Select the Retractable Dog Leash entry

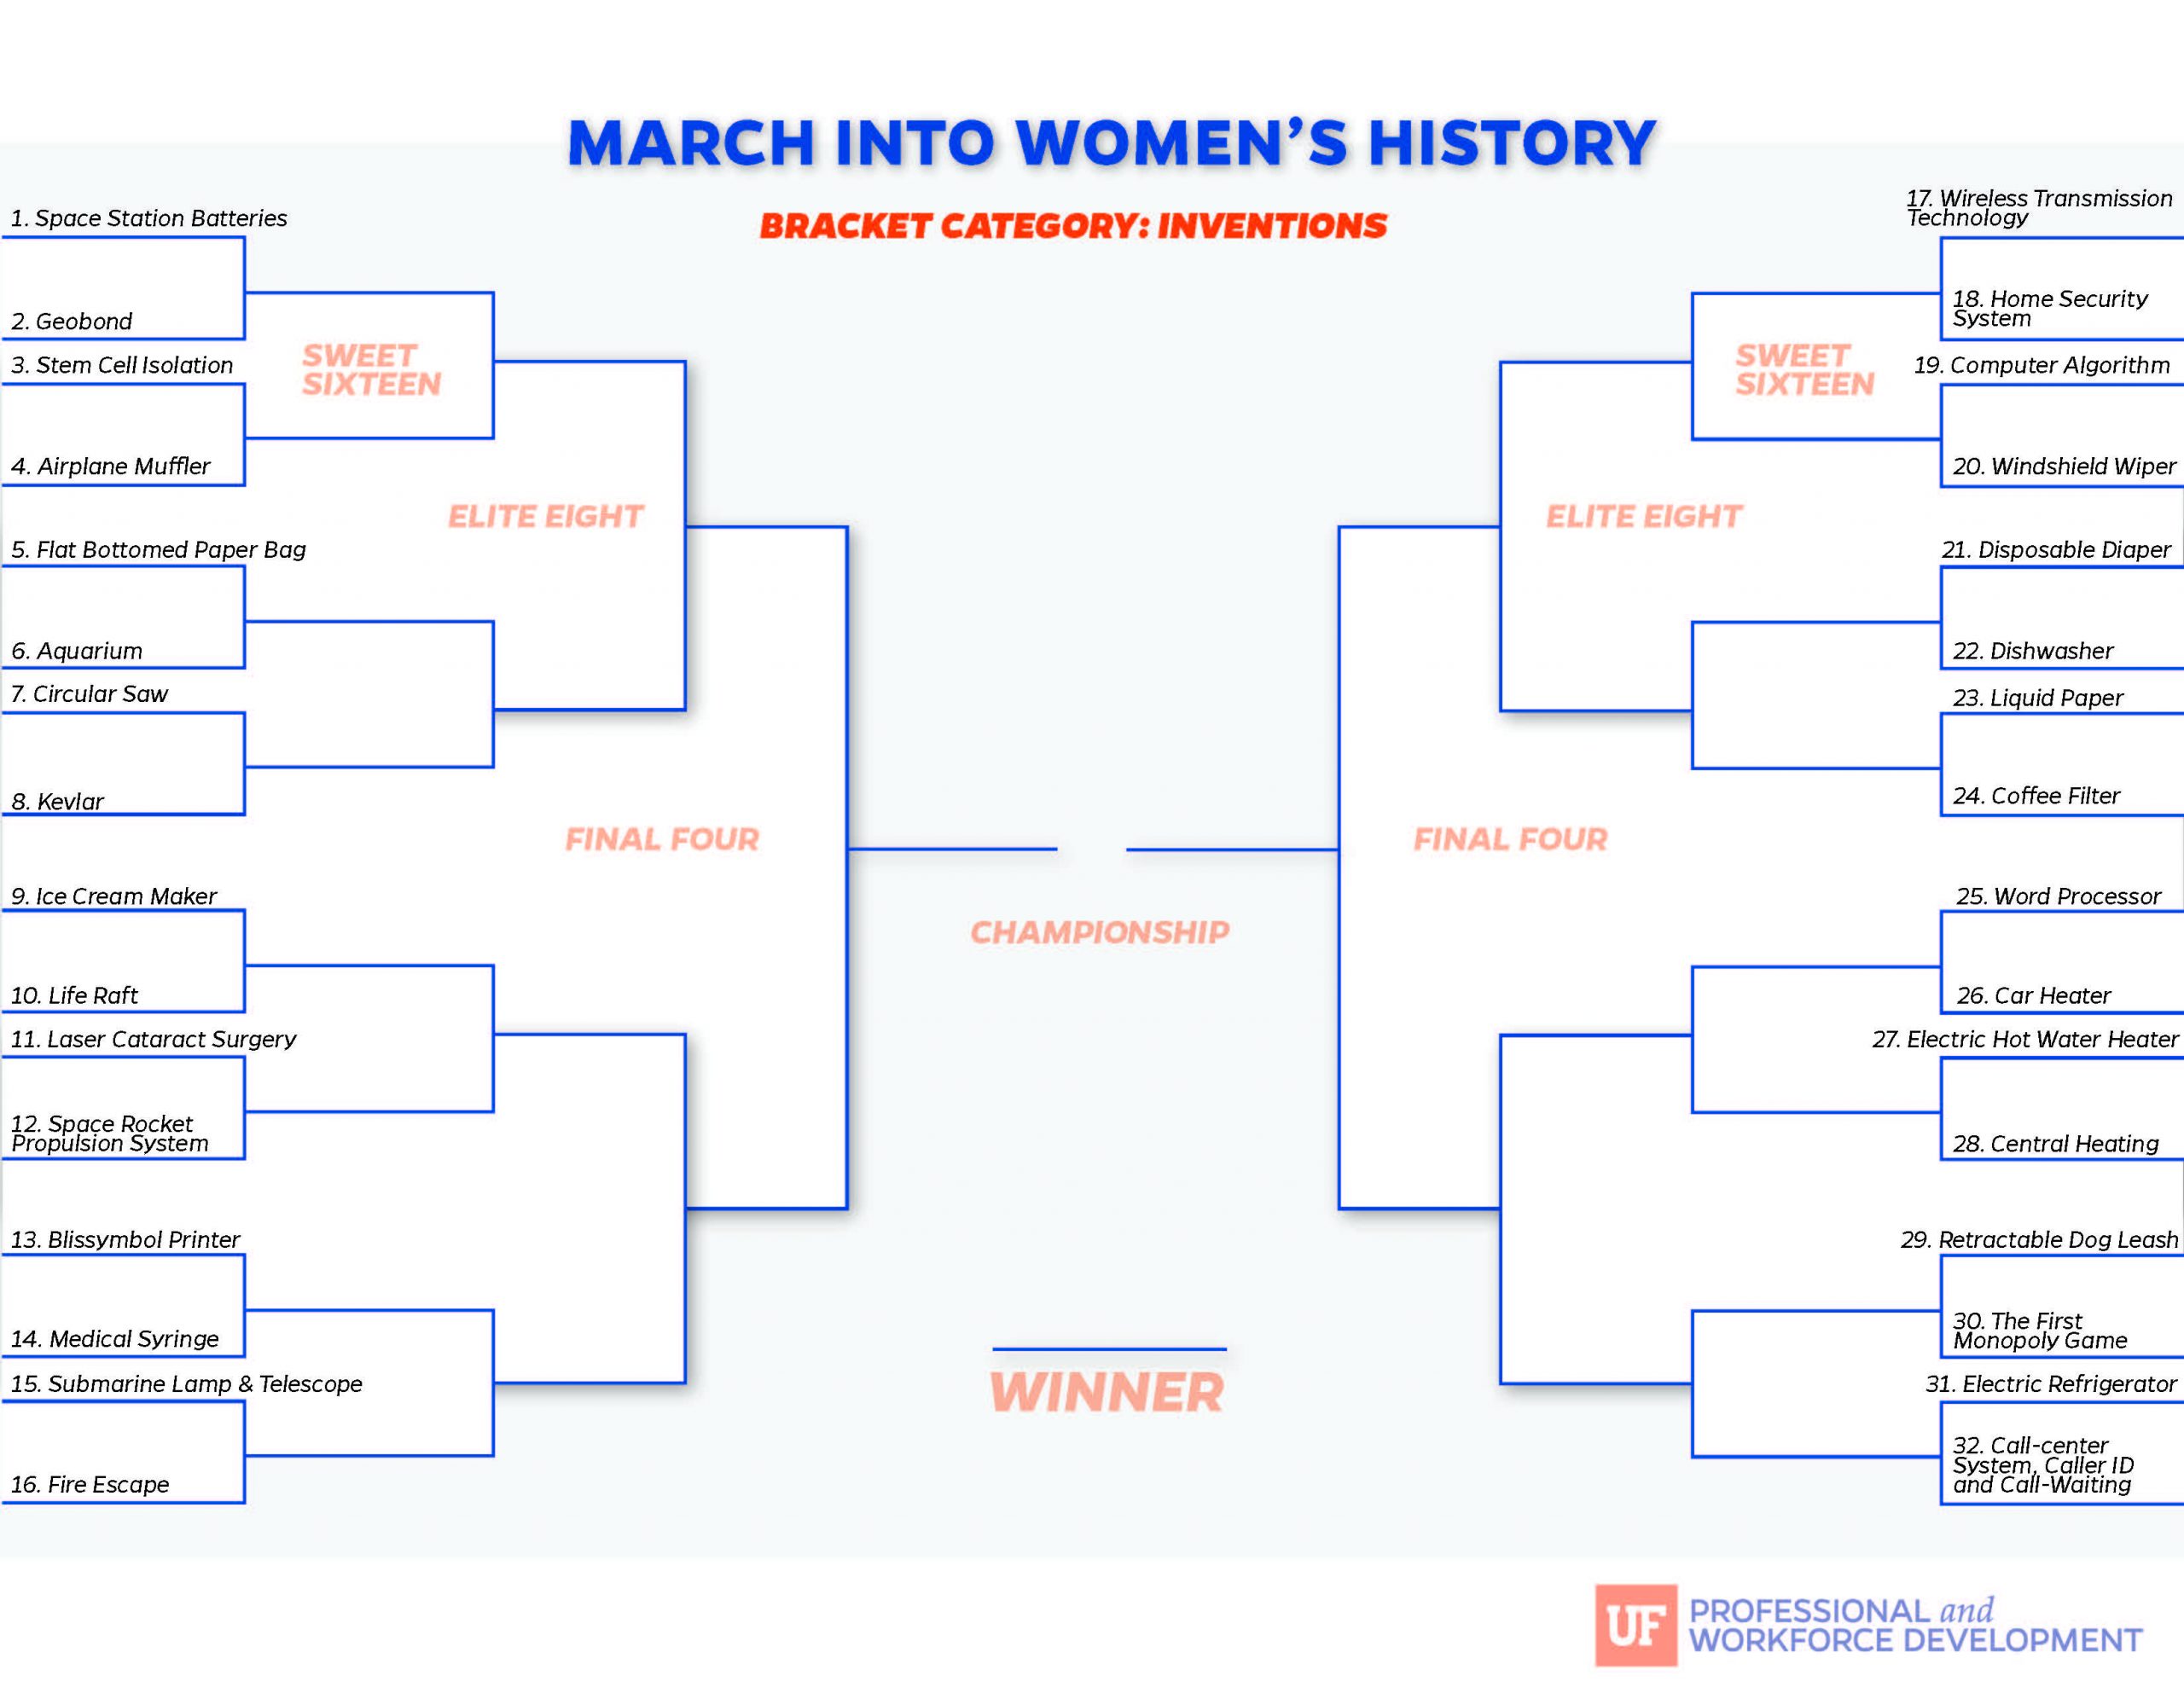click(x=2039, y=1240)
